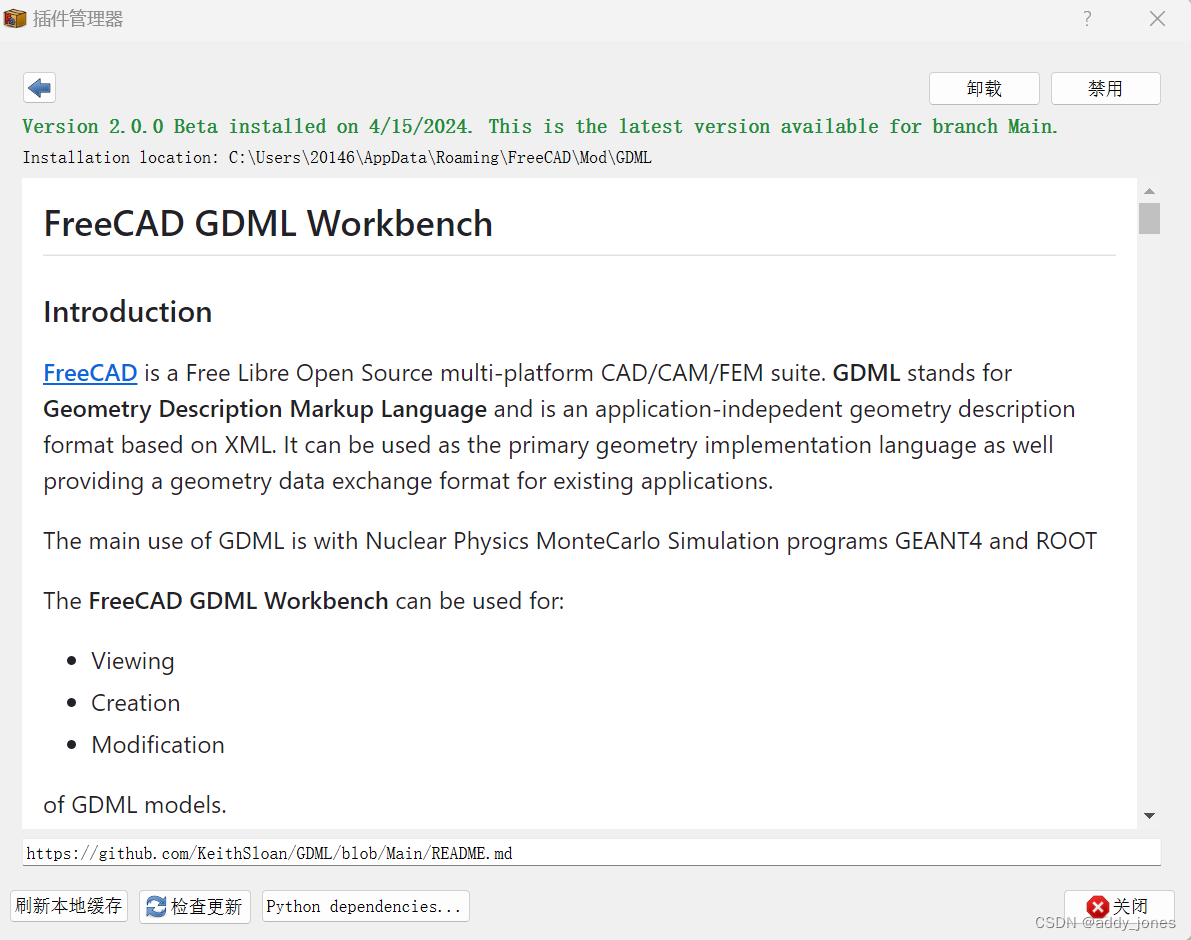Click the GitHub README URL text
The width and height of the screenshot is (1191, 940).
point(270,853)
